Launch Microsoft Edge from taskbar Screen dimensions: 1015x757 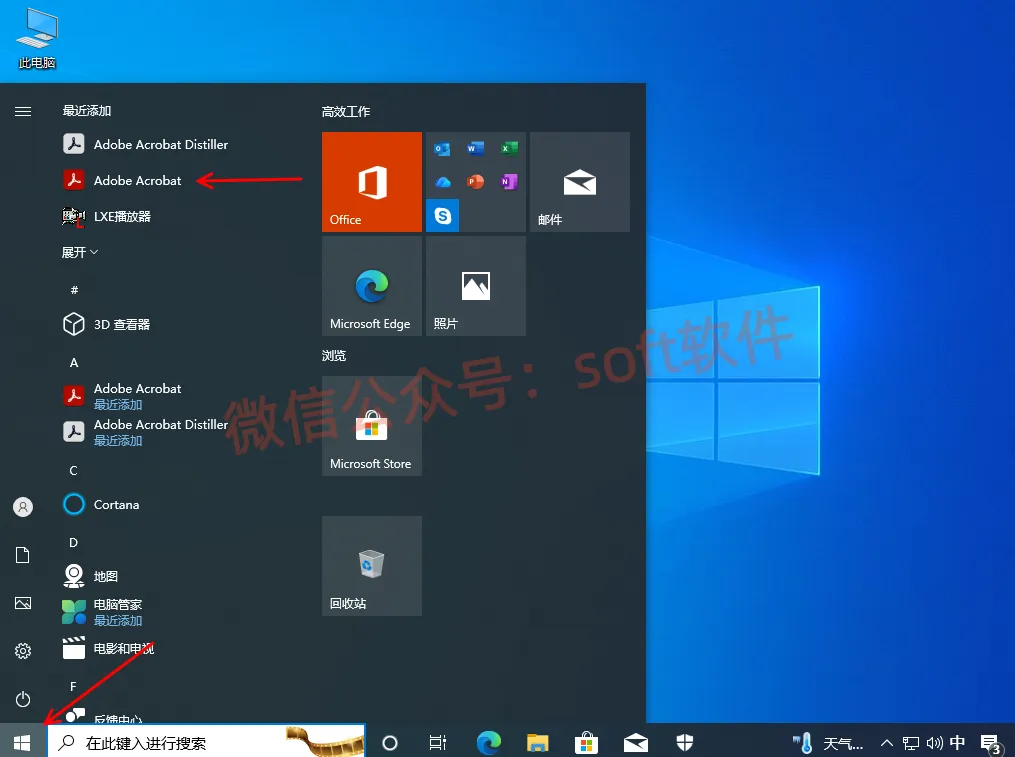pyautogui.click(x=489, y=743)
